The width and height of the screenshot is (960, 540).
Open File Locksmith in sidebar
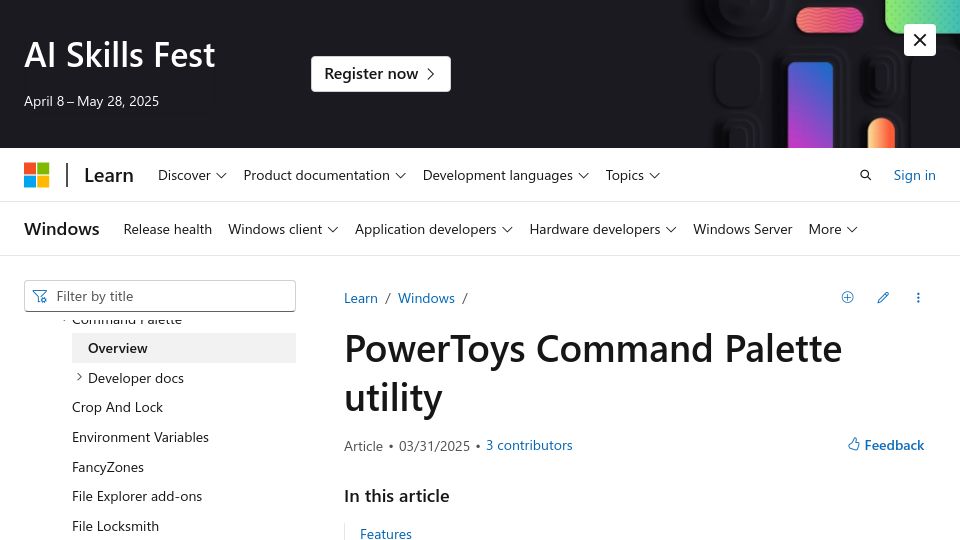[x=115, y=527]
